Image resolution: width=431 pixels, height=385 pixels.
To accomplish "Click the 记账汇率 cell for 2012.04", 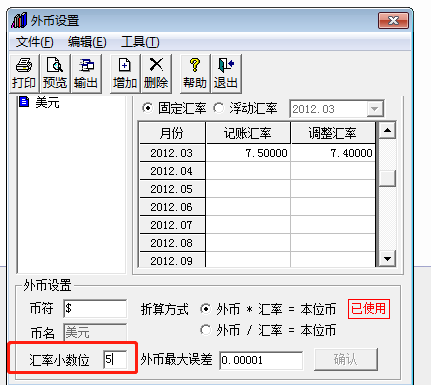I will tap(248, 171).
